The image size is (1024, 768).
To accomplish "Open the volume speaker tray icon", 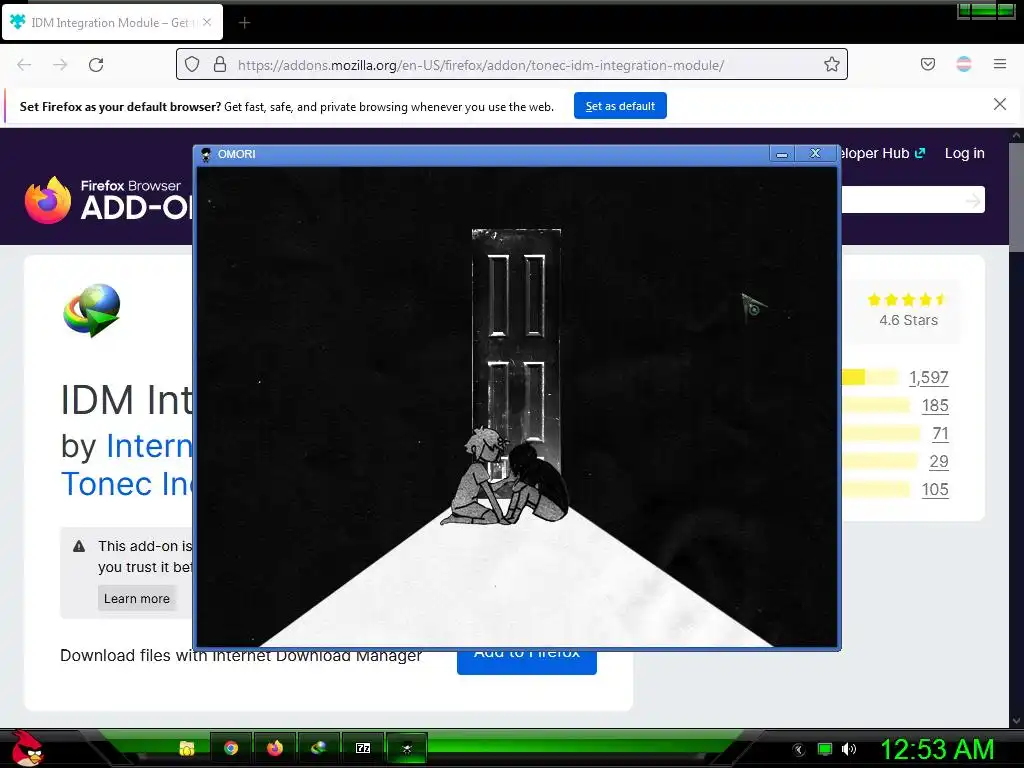I will [x=848, y=749].
